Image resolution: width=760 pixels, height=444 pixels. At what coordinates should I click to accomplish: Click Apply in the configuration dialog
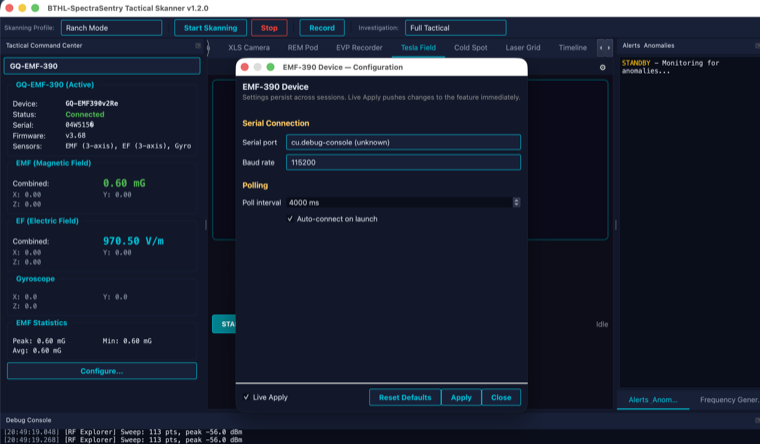461,397
